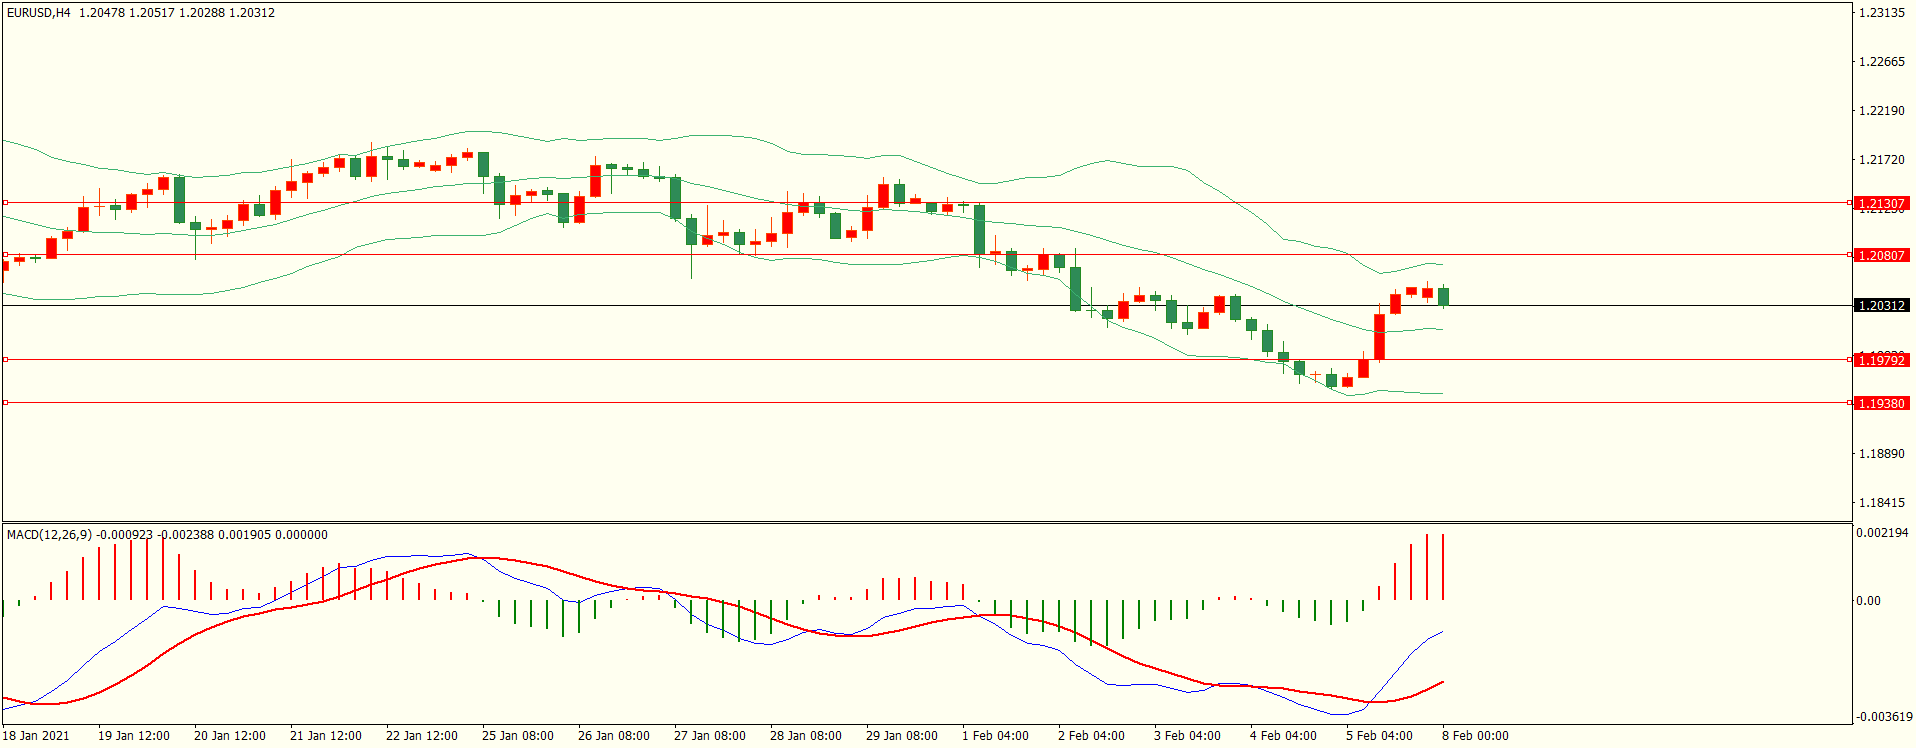Click the 1.21720 price axis label

tap(1881, 160)
